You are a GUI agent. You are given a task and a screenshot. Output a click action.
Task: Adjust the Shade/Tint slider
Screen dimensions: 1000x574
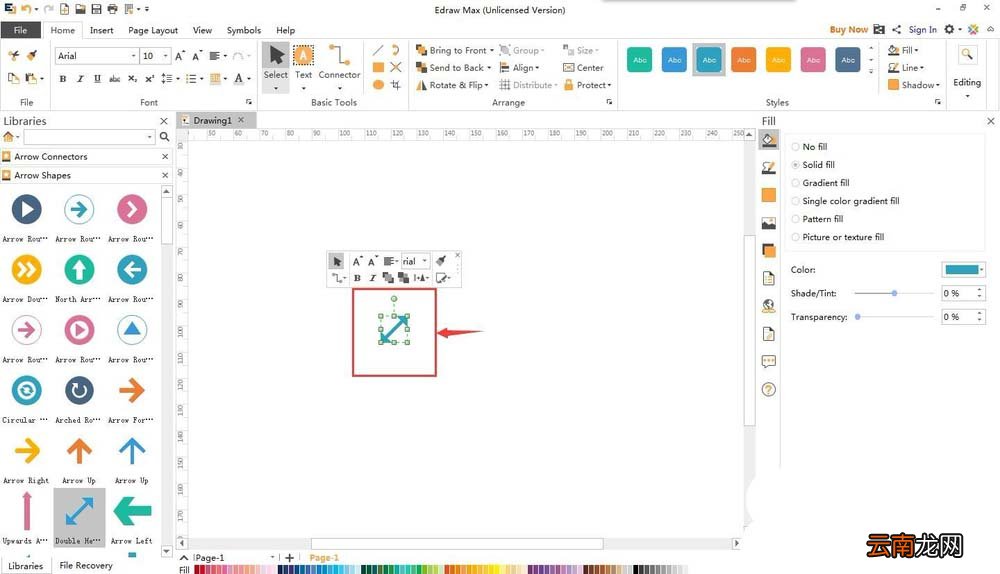click(x=894, y=293)
